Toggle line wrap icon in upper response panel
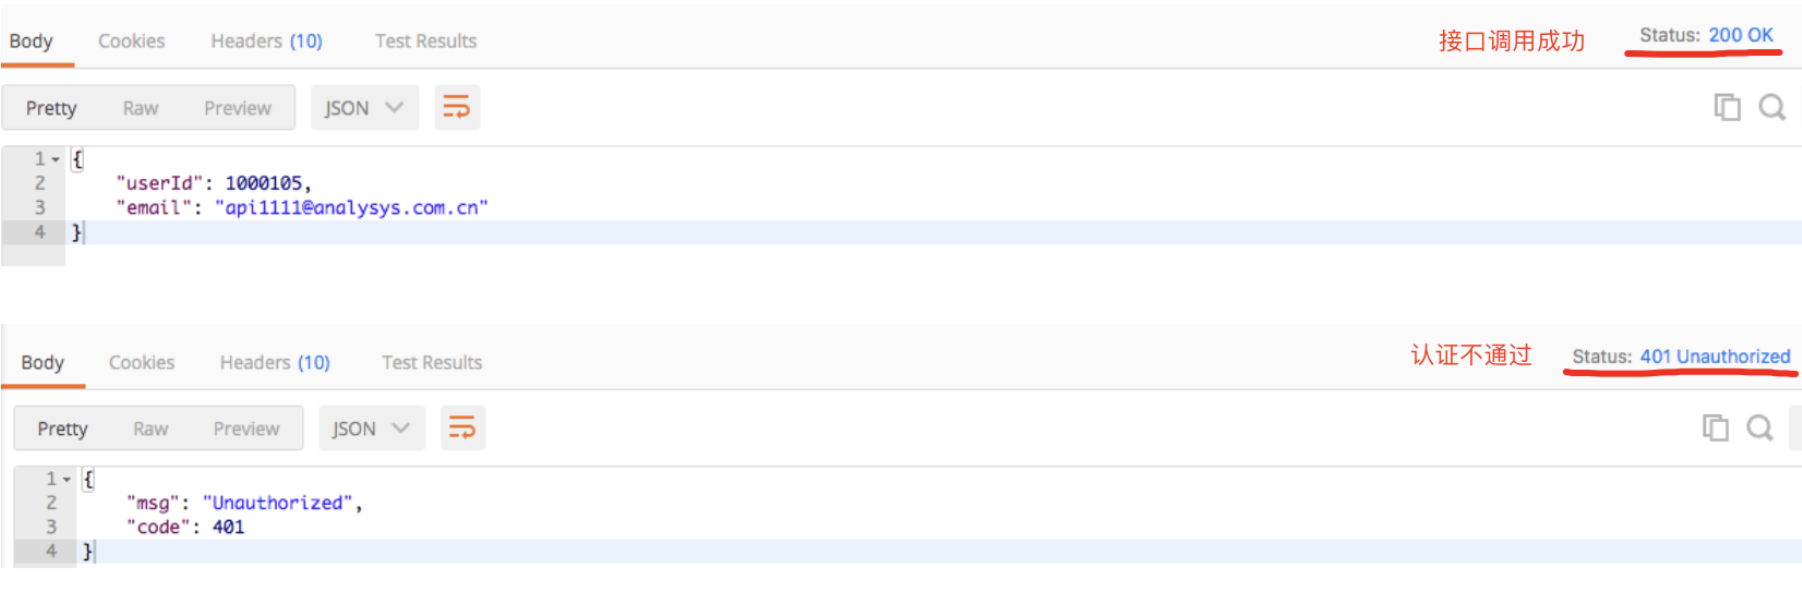This screenshot has width=1802, height=592. click(x=457, y=107)
